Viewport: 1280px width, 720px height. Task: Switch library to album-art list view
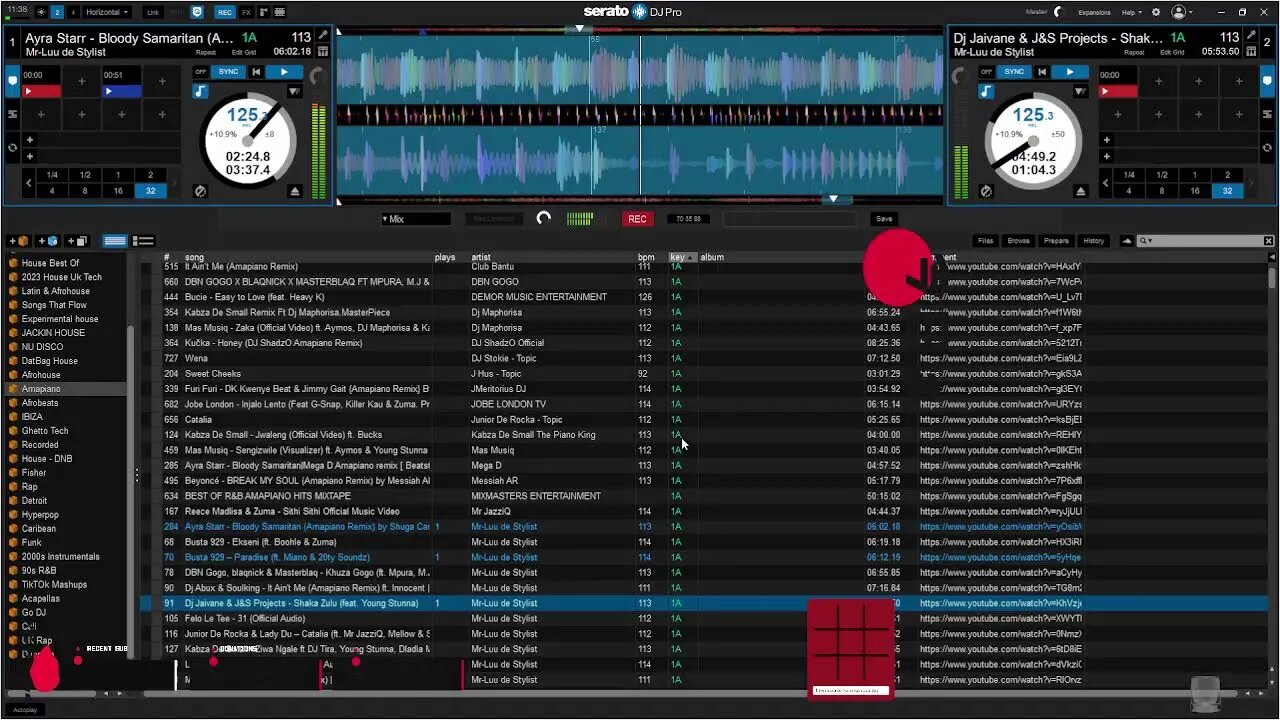(143, 241)
